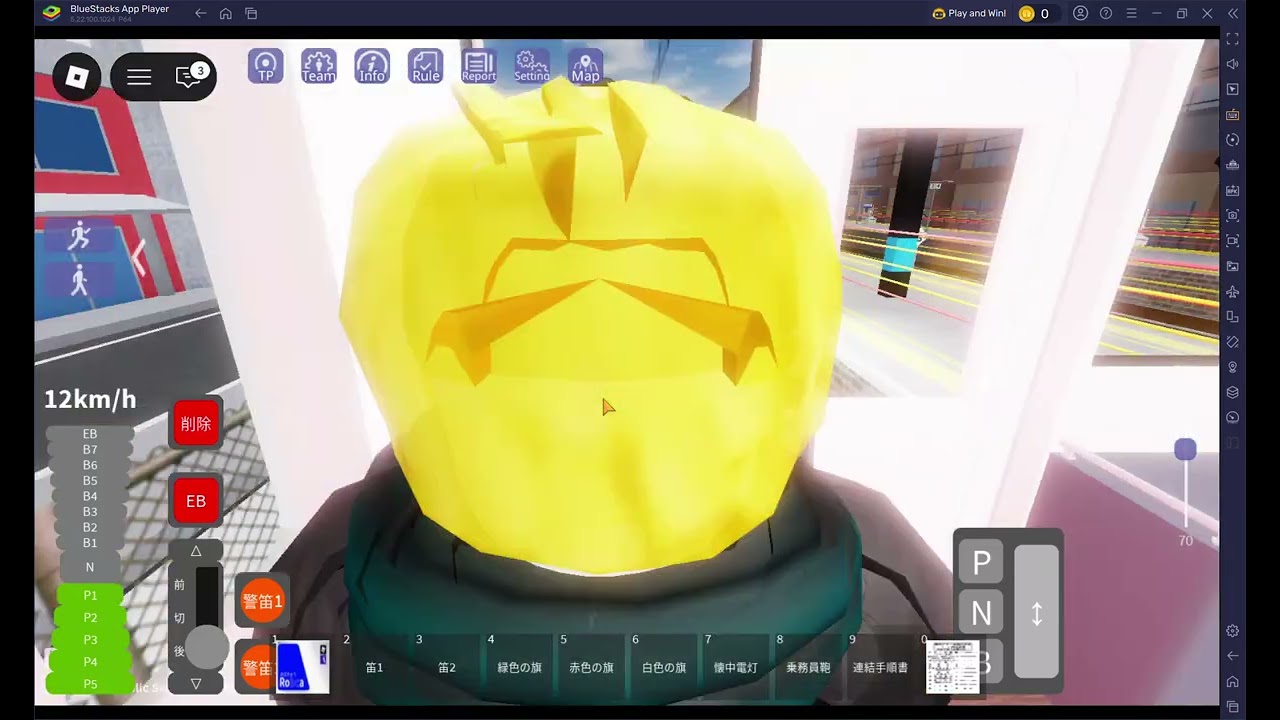Show the Info panel

[x=372, y=66]
